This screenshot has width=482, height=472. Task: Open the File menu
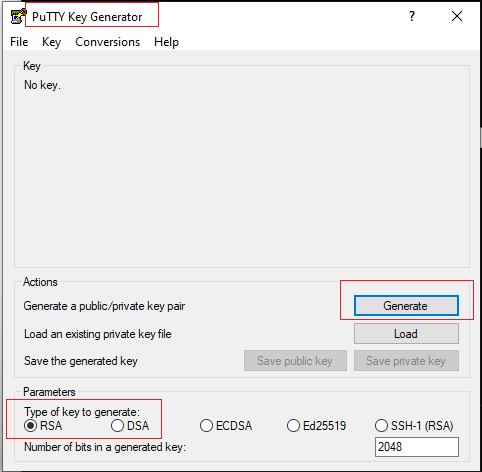click(19, 42)
